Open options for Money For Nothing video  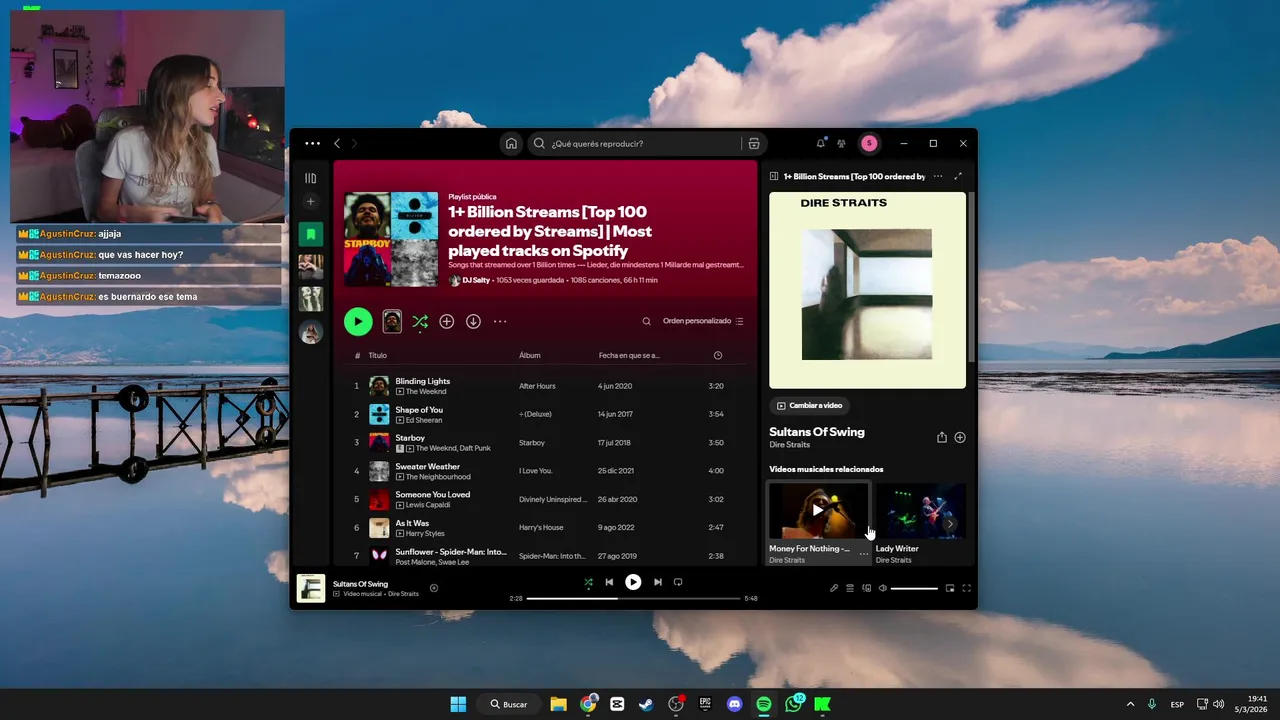tap(864, 553)
